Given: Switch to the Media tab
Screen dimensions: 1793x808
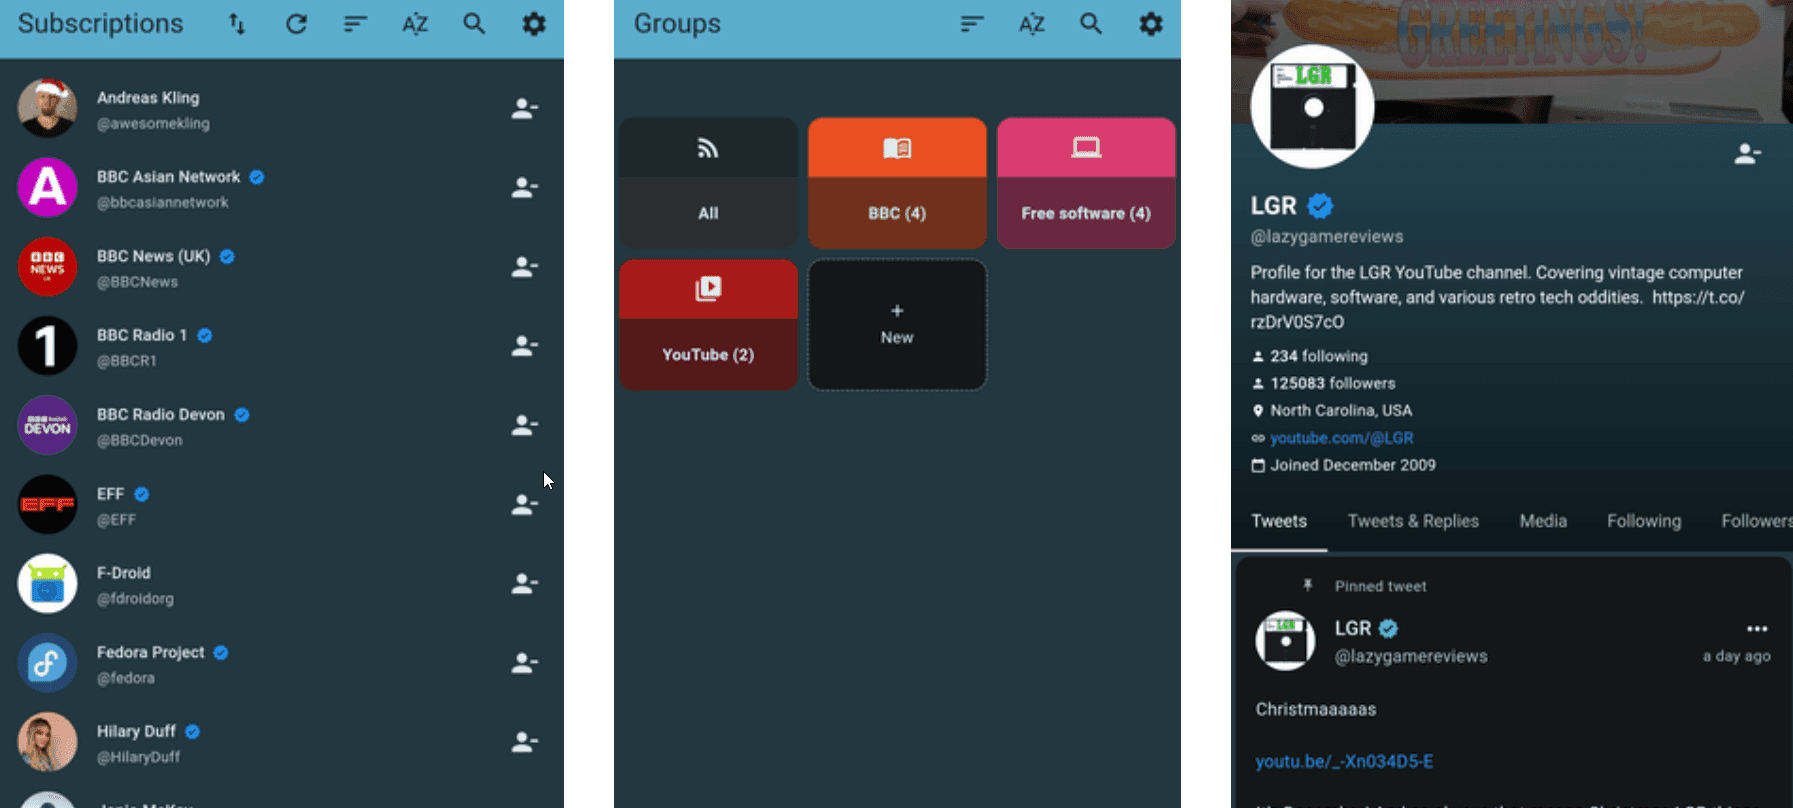Looking at the screenshot, I should 1543,521.
